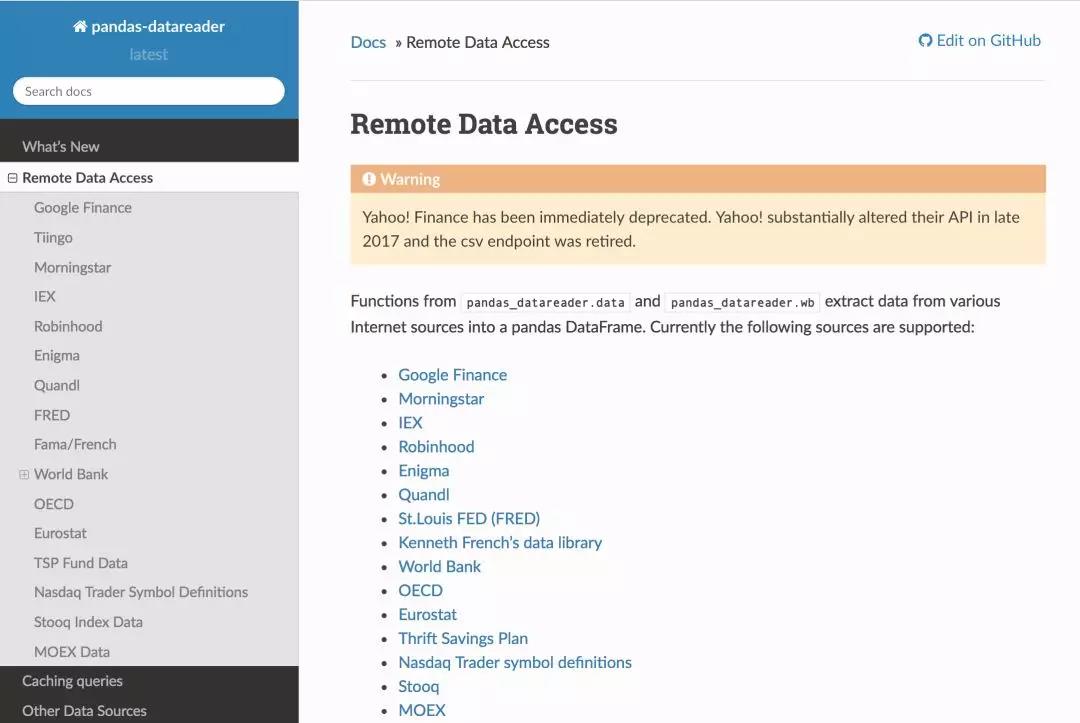Click the Docs breadcrumb link
The width and height of the screenshot is (1080, 723).
(x=368, y=43)
